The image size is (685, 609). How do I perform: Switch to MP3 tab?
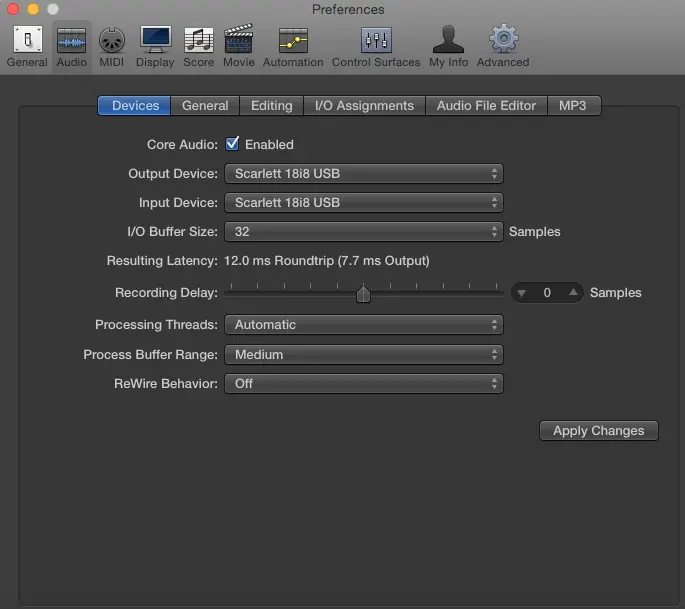point(574,106)
